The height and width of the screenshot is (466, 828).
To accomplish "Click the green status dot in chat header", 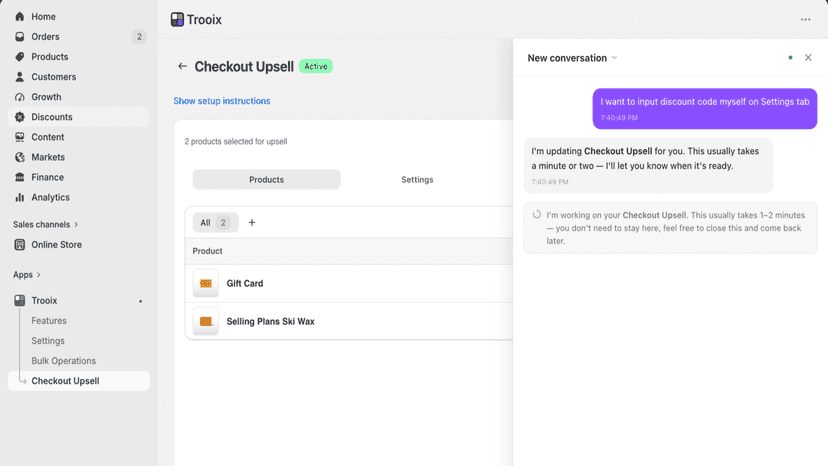I will pos(791,58).
